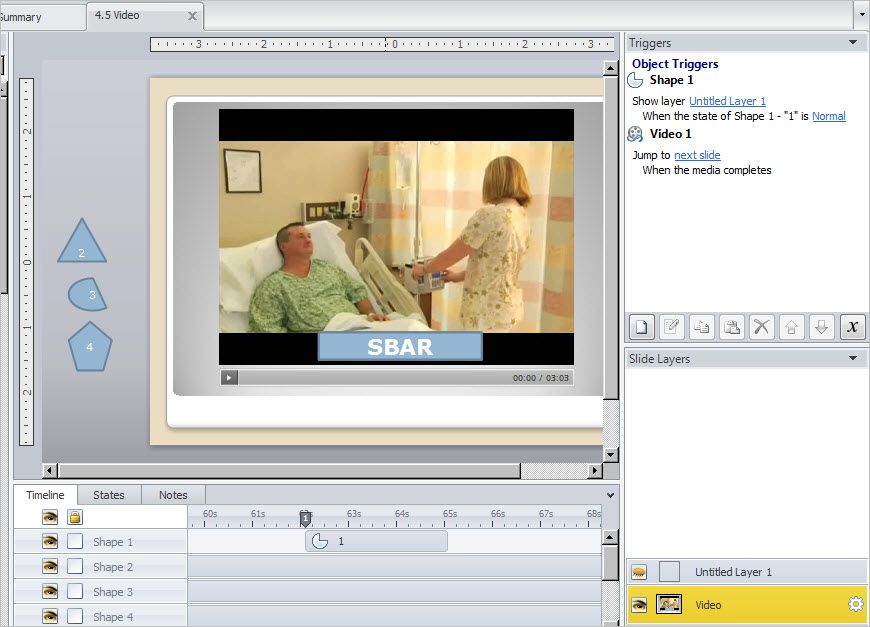The width and height of the screenshot is (870, 627).
Task: Toggle visibility of Shape 3 in timeline
Action: [50, 592]
